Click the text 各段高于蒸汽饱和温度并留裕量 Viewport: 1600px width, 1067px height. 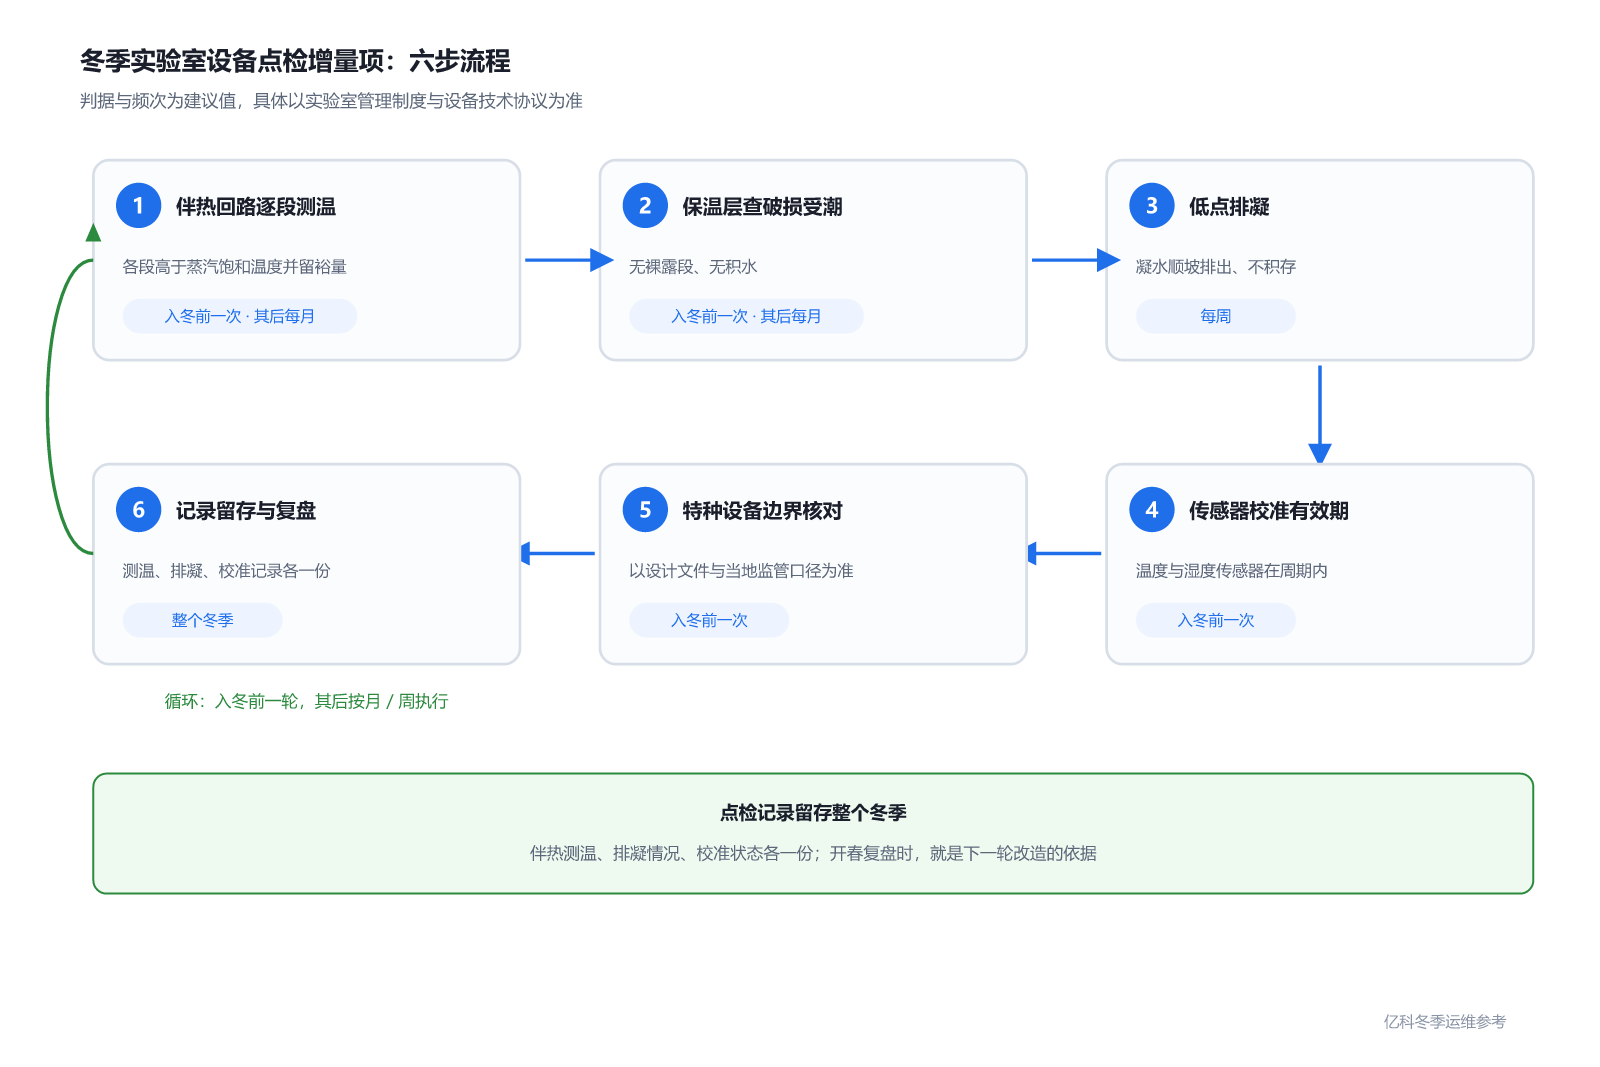pos(234,267)
